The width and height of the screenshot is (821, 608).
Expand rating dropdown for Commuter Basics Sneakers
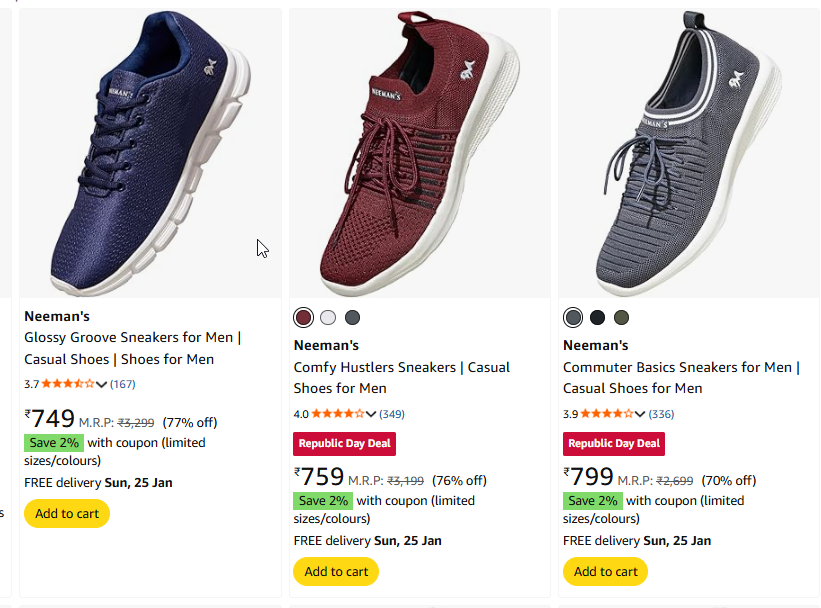point(641,414)
